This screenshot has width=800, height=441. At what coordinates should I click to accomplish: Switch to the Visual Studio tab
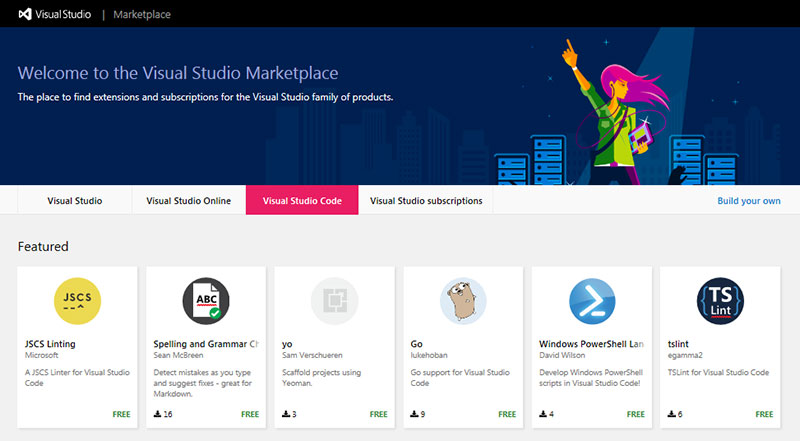pyautogui.click(x=75, y=201)
